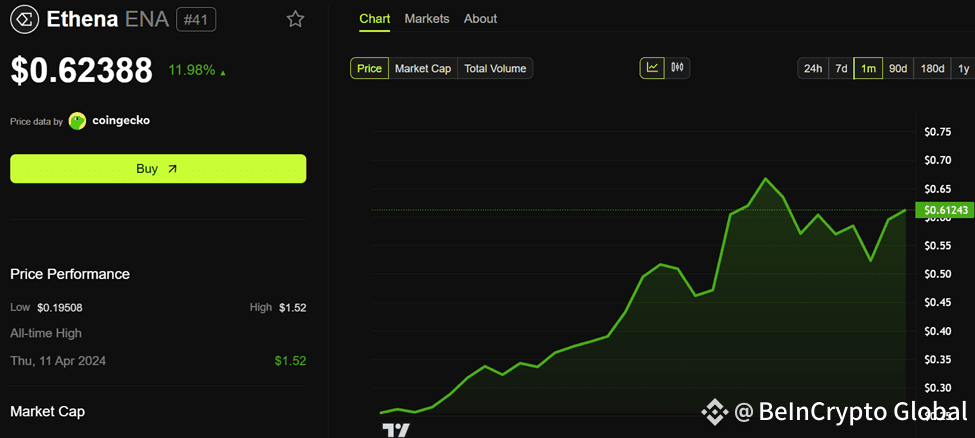Click the High value next to Low
The height and width of the screenshot is (438, 975).
(x=292, y=307)
